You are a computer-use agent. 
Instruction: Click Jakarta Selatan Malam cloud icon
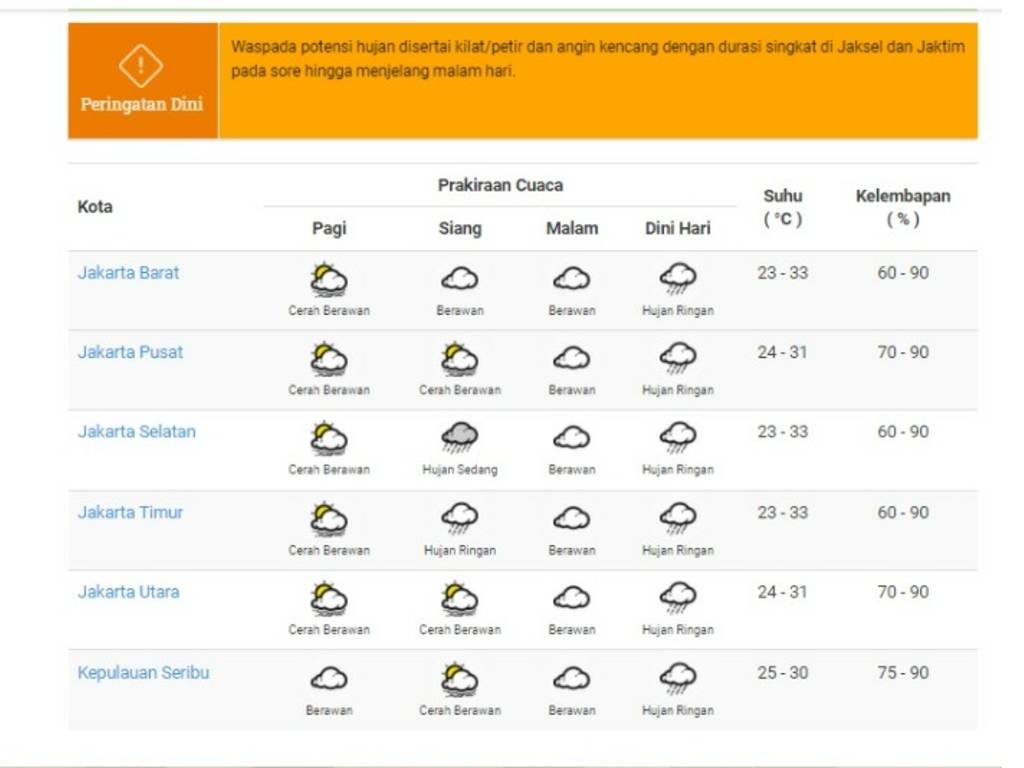(x=571, y=438)
